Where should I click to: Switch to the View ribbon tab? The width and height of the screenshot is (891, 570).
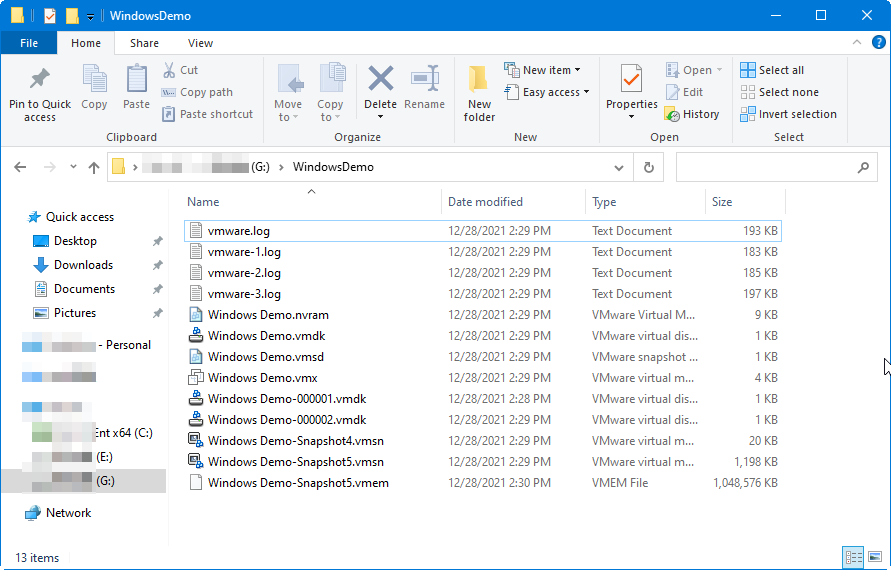[x=200, y=43]
